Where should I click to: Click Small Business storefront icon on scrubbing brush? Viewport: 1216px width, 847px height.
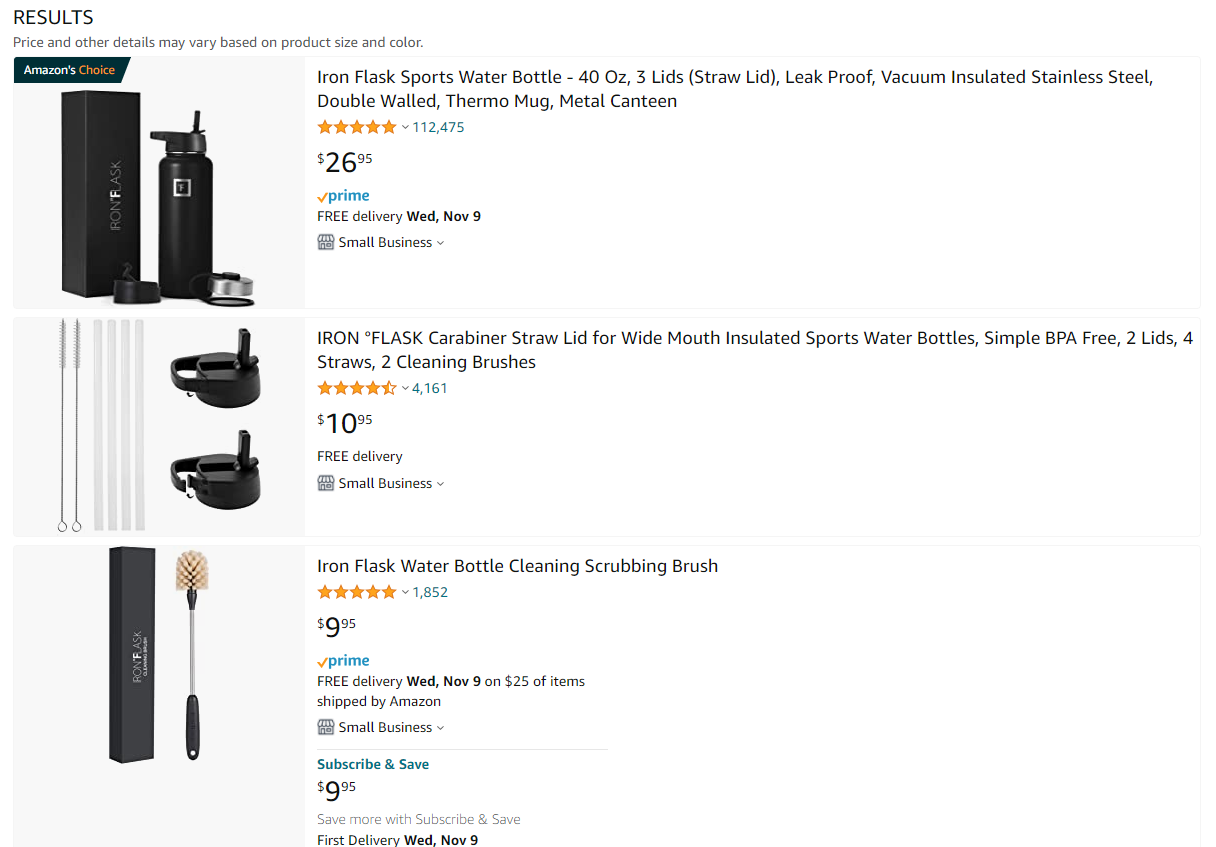point(326,727)
